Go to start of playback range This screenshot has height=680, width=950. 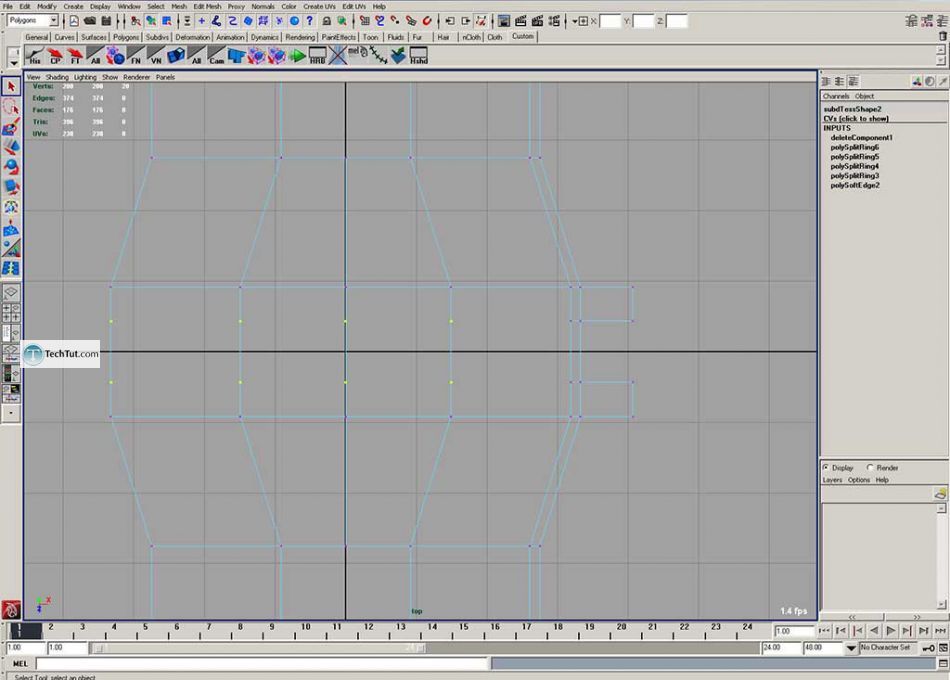(x=824, y=631)
